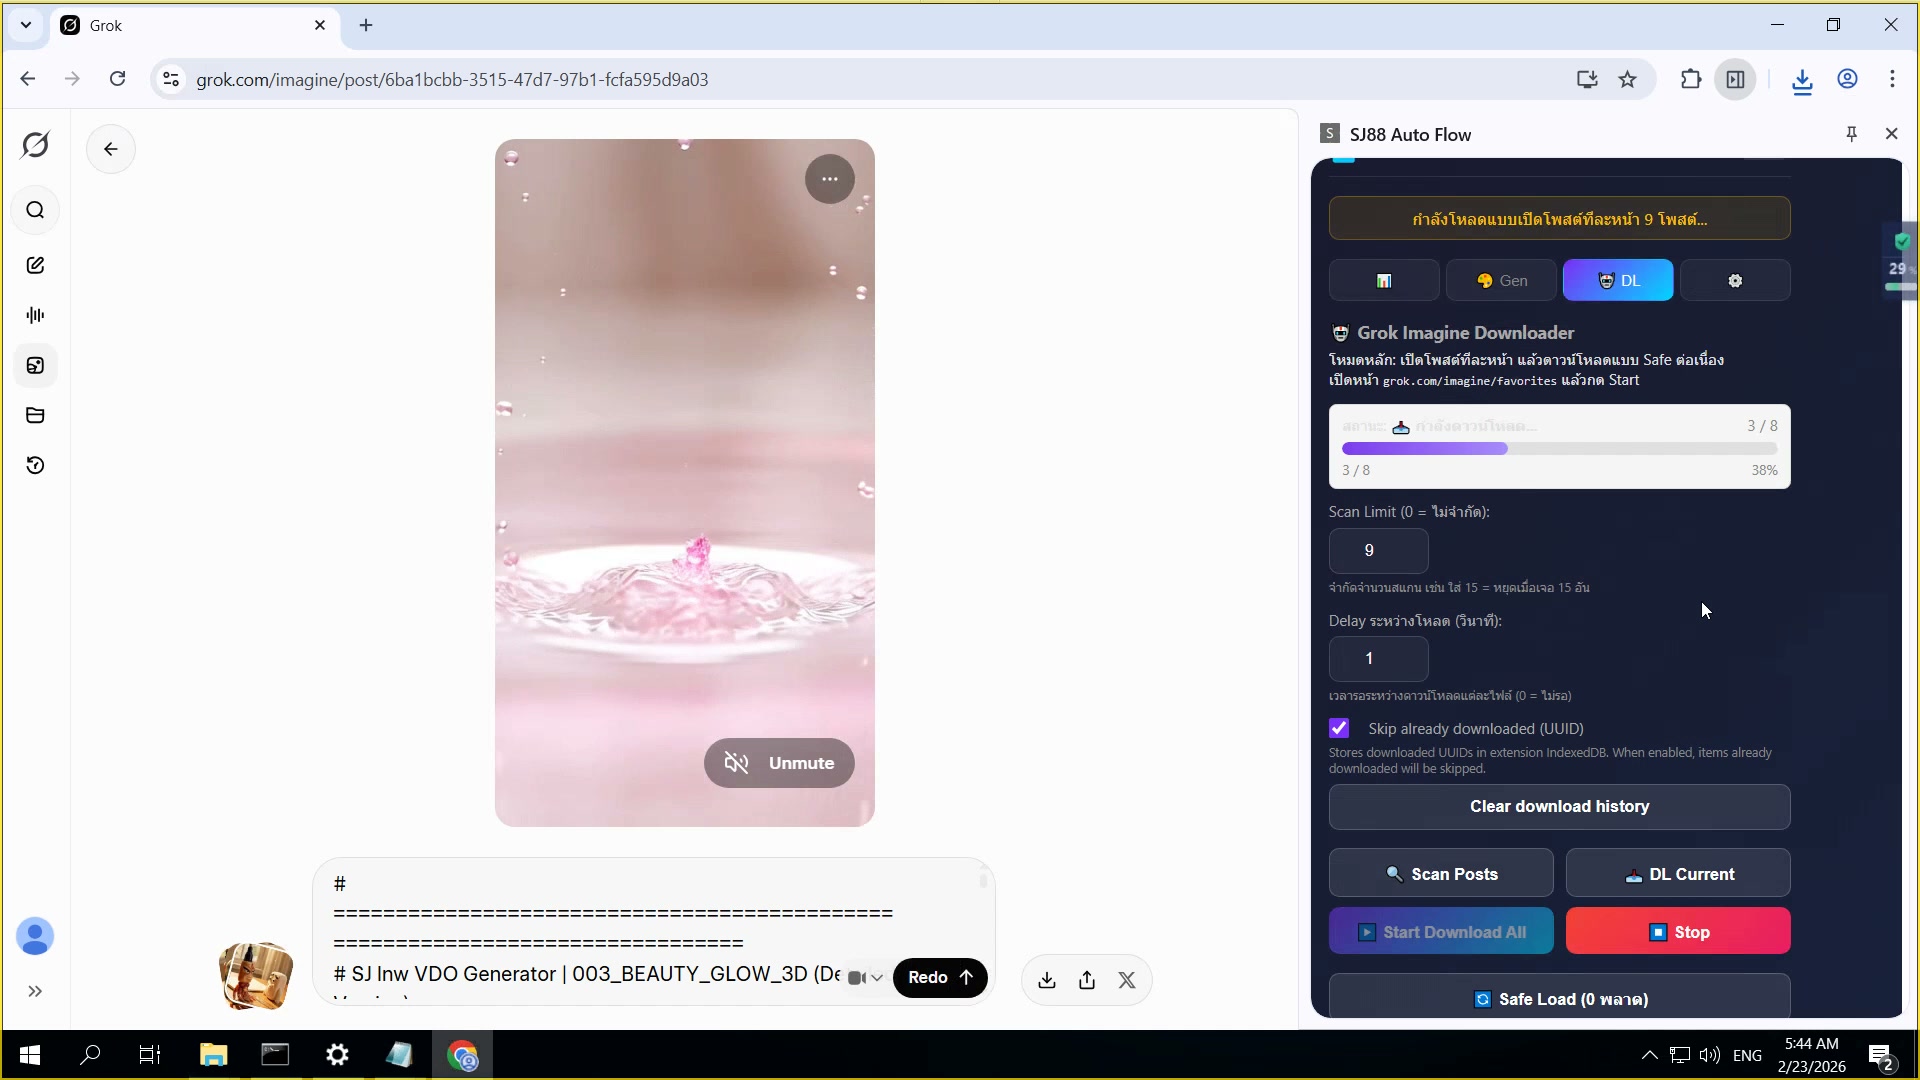This screenshot has width=1920, height=1080.
Task: Pin the SJ88 Auto Flow panel
Action: pyautogui.click(x=1851, y=134)
